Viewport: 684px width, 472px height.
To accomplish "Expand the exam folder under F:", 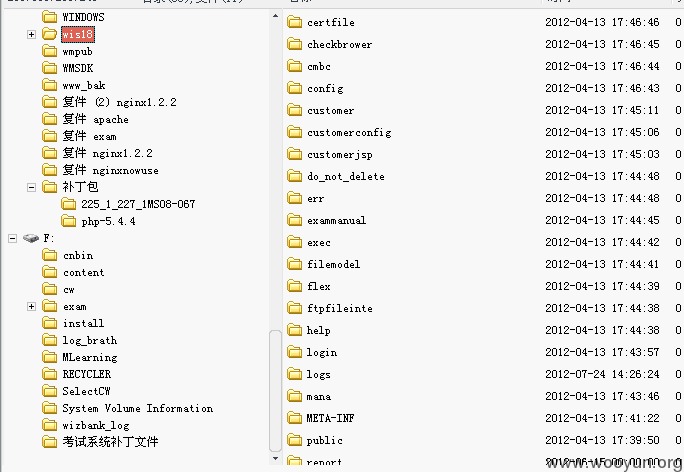I will [31, 307].
